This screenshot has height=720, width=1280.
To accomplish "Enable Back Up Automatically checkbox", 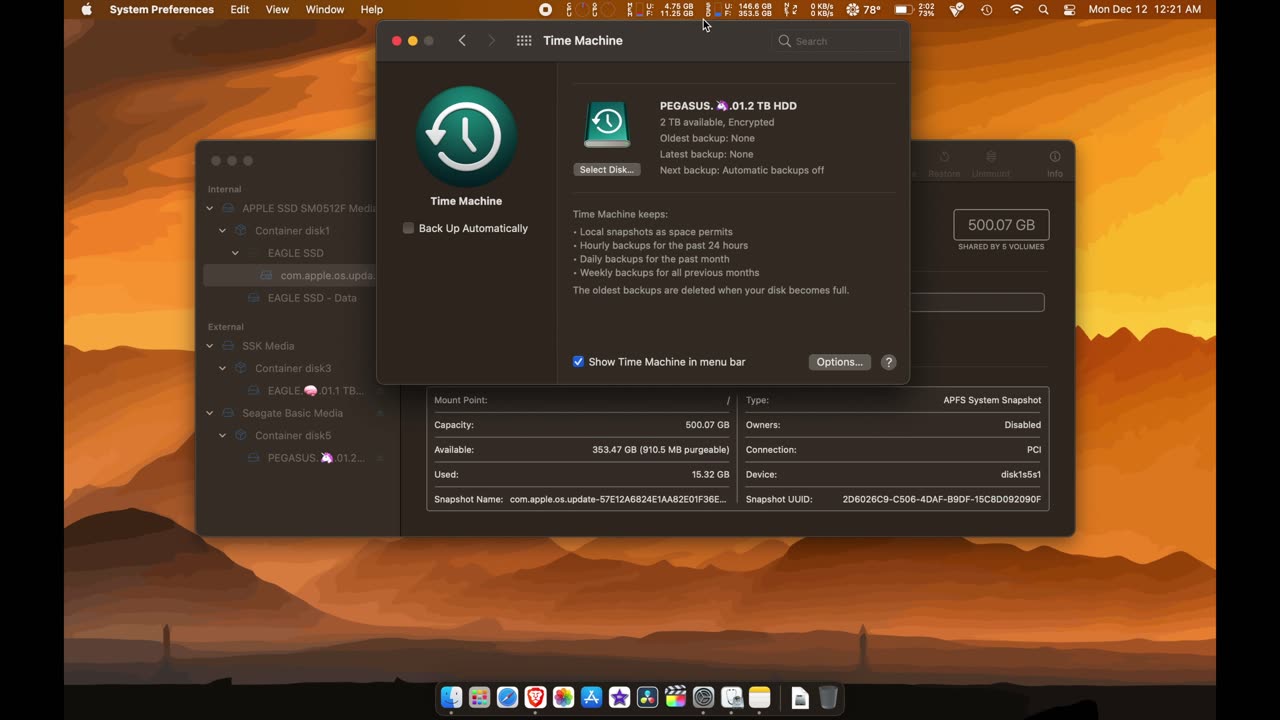I will (408, 228).
